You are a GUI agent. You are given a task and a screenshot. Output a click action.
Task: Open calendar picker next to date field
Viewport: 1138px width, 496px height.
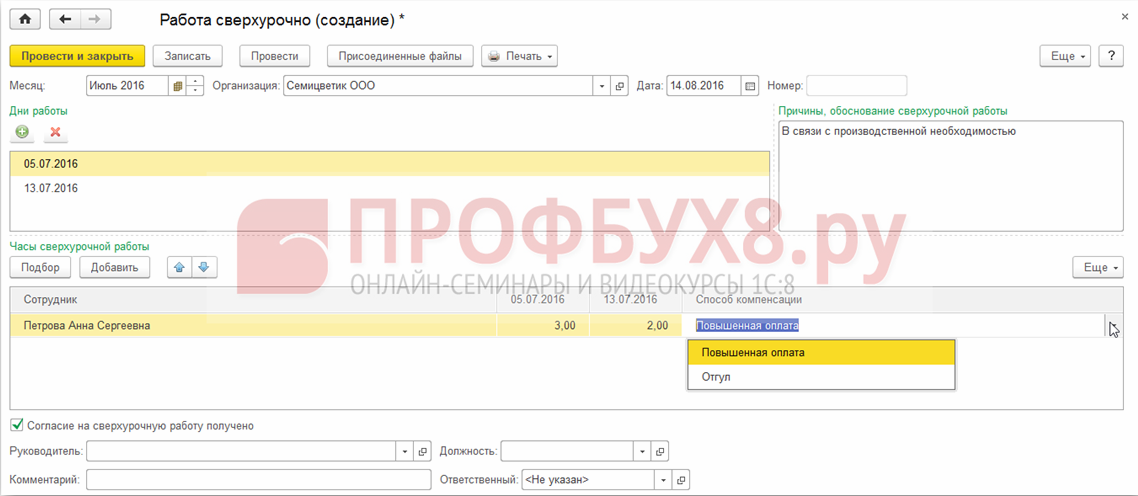(750, 86)
